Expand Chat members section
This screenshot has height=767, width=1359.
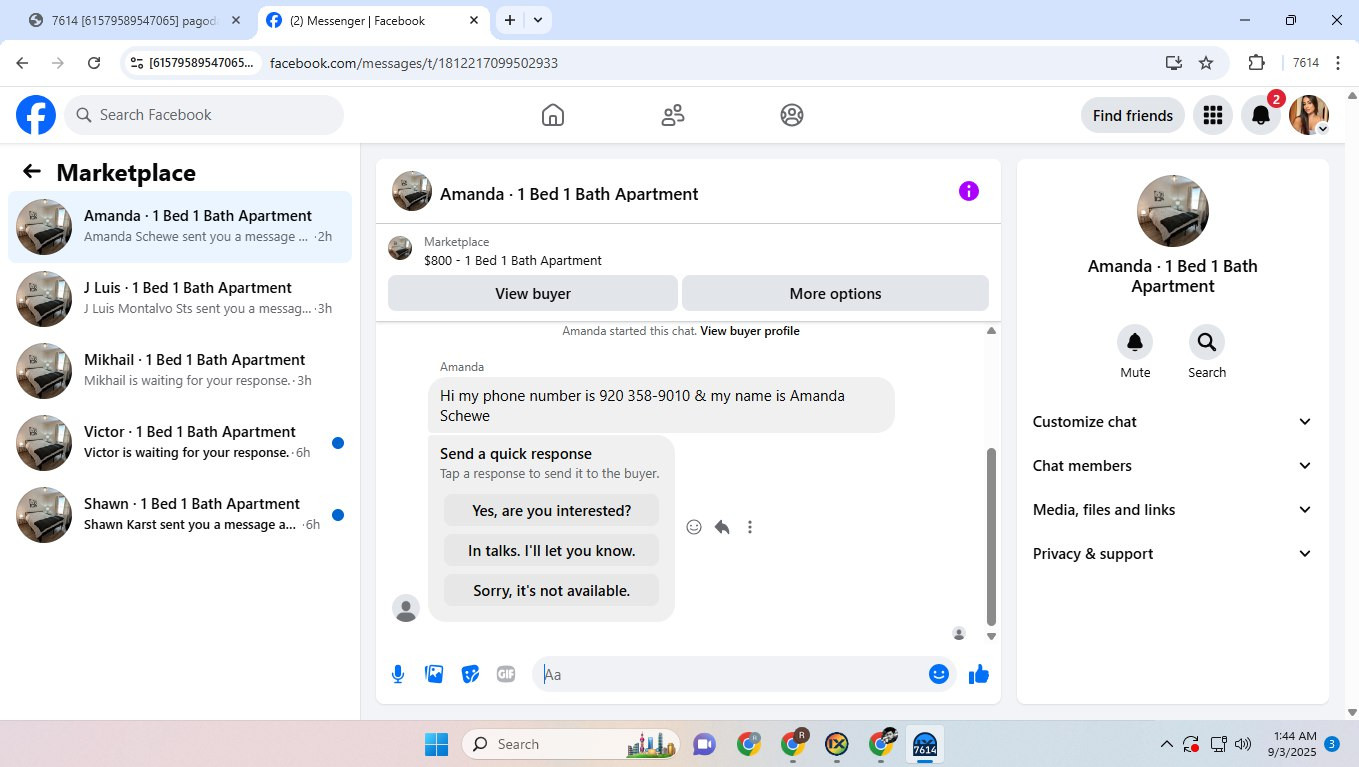1173,466
